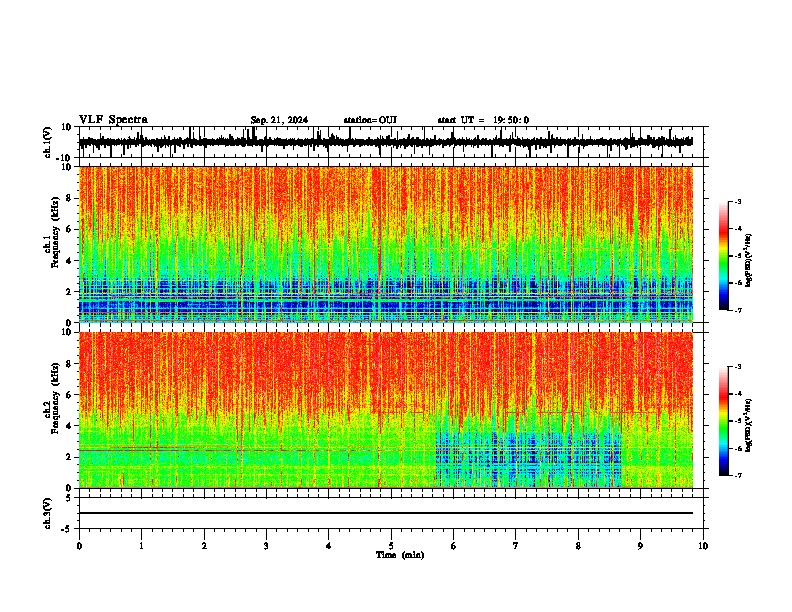The height and width of the screenshot is (612, 792).
Task: Click the "10" tick on the time axis
Action: point(703,546)
